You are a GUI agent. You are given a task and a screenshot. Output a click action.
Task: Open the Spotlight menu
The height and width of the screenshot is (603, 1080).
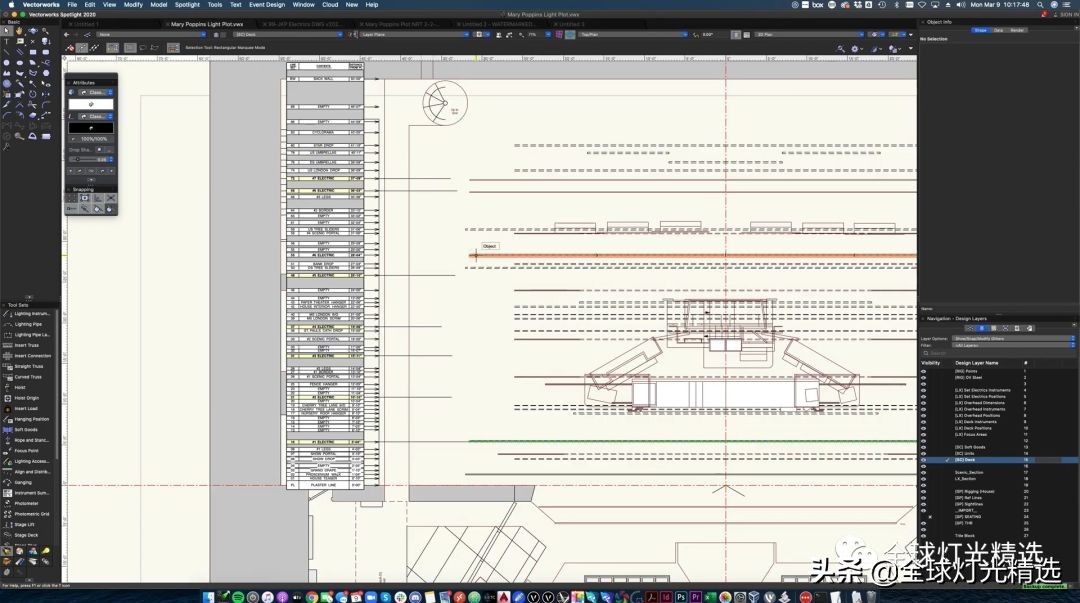(x=187, y=4)
